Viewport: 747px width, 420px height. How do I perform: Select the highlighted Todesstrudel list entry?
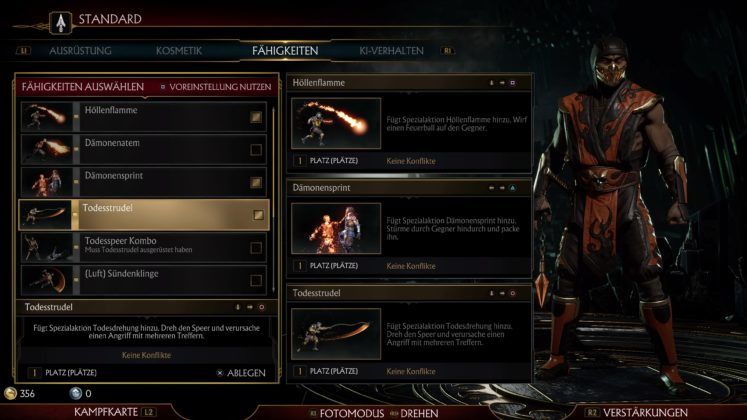[x=144, y=215]
